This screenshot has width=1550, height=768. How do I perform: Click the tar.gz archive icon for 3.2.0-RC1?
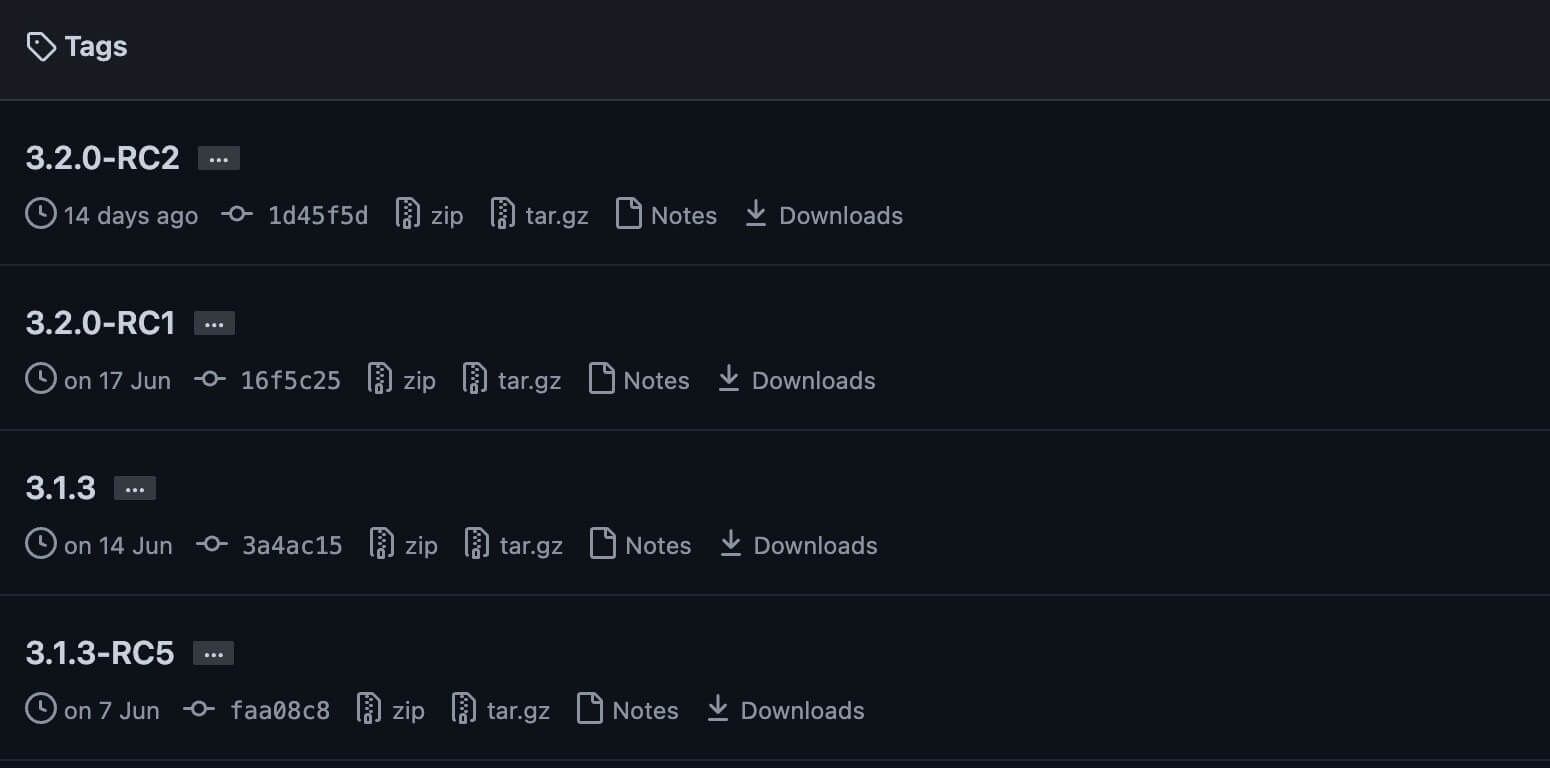pos(475,378)
